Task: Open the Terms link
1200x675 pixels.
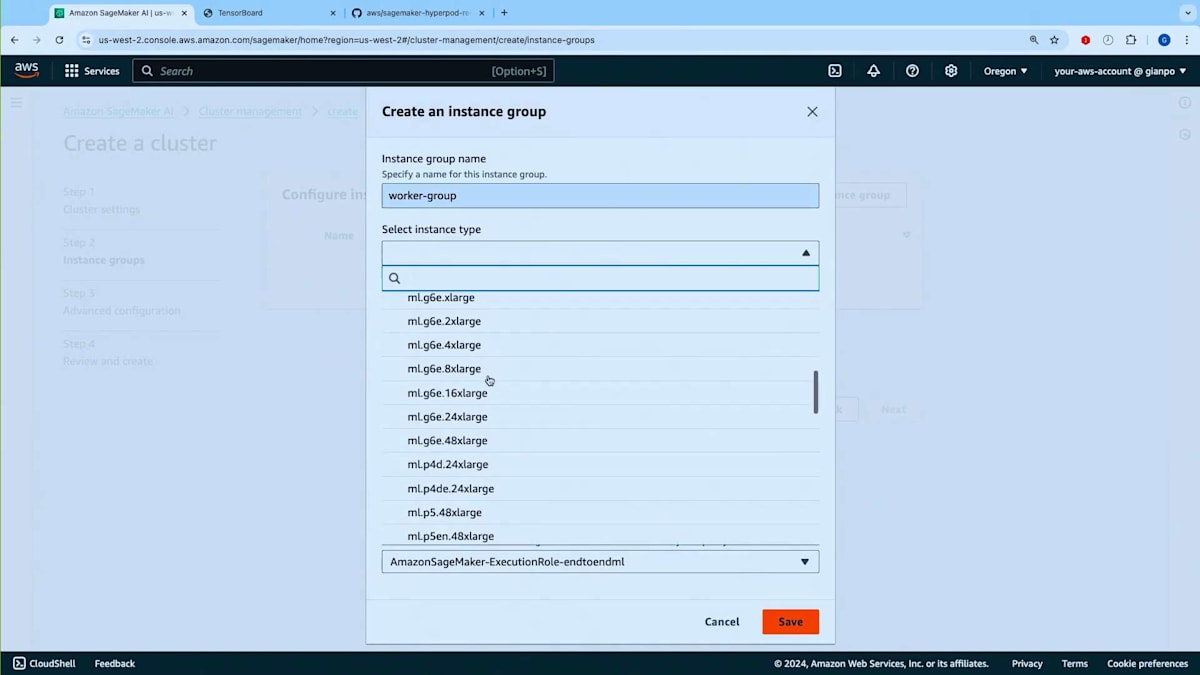Action: click(x=1075, y=663)
